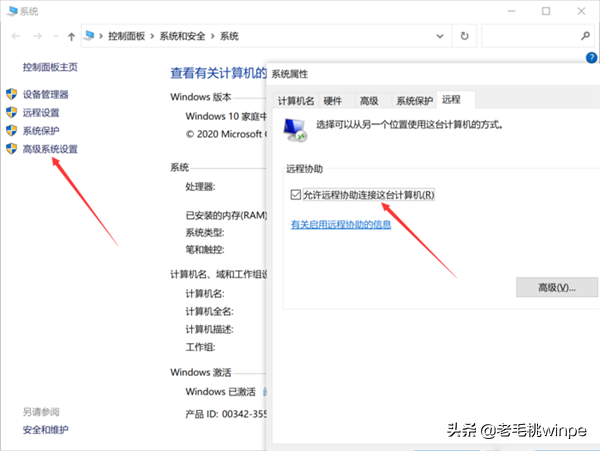Click the Back arrow in navigation bar
The height and width of the screenshot is (451, 600).
pos(16,36)
